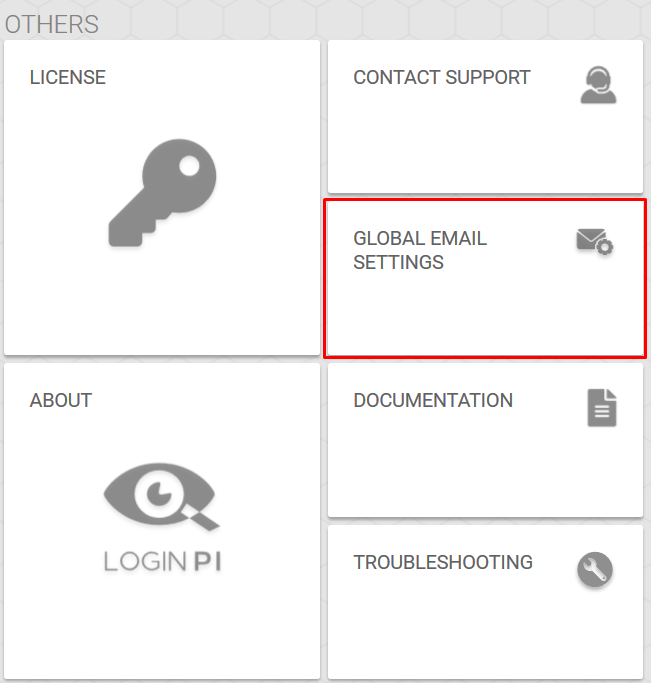Open the ABOUT tile label
Viewport: 651px width, 683px height.
coord(61,400)
